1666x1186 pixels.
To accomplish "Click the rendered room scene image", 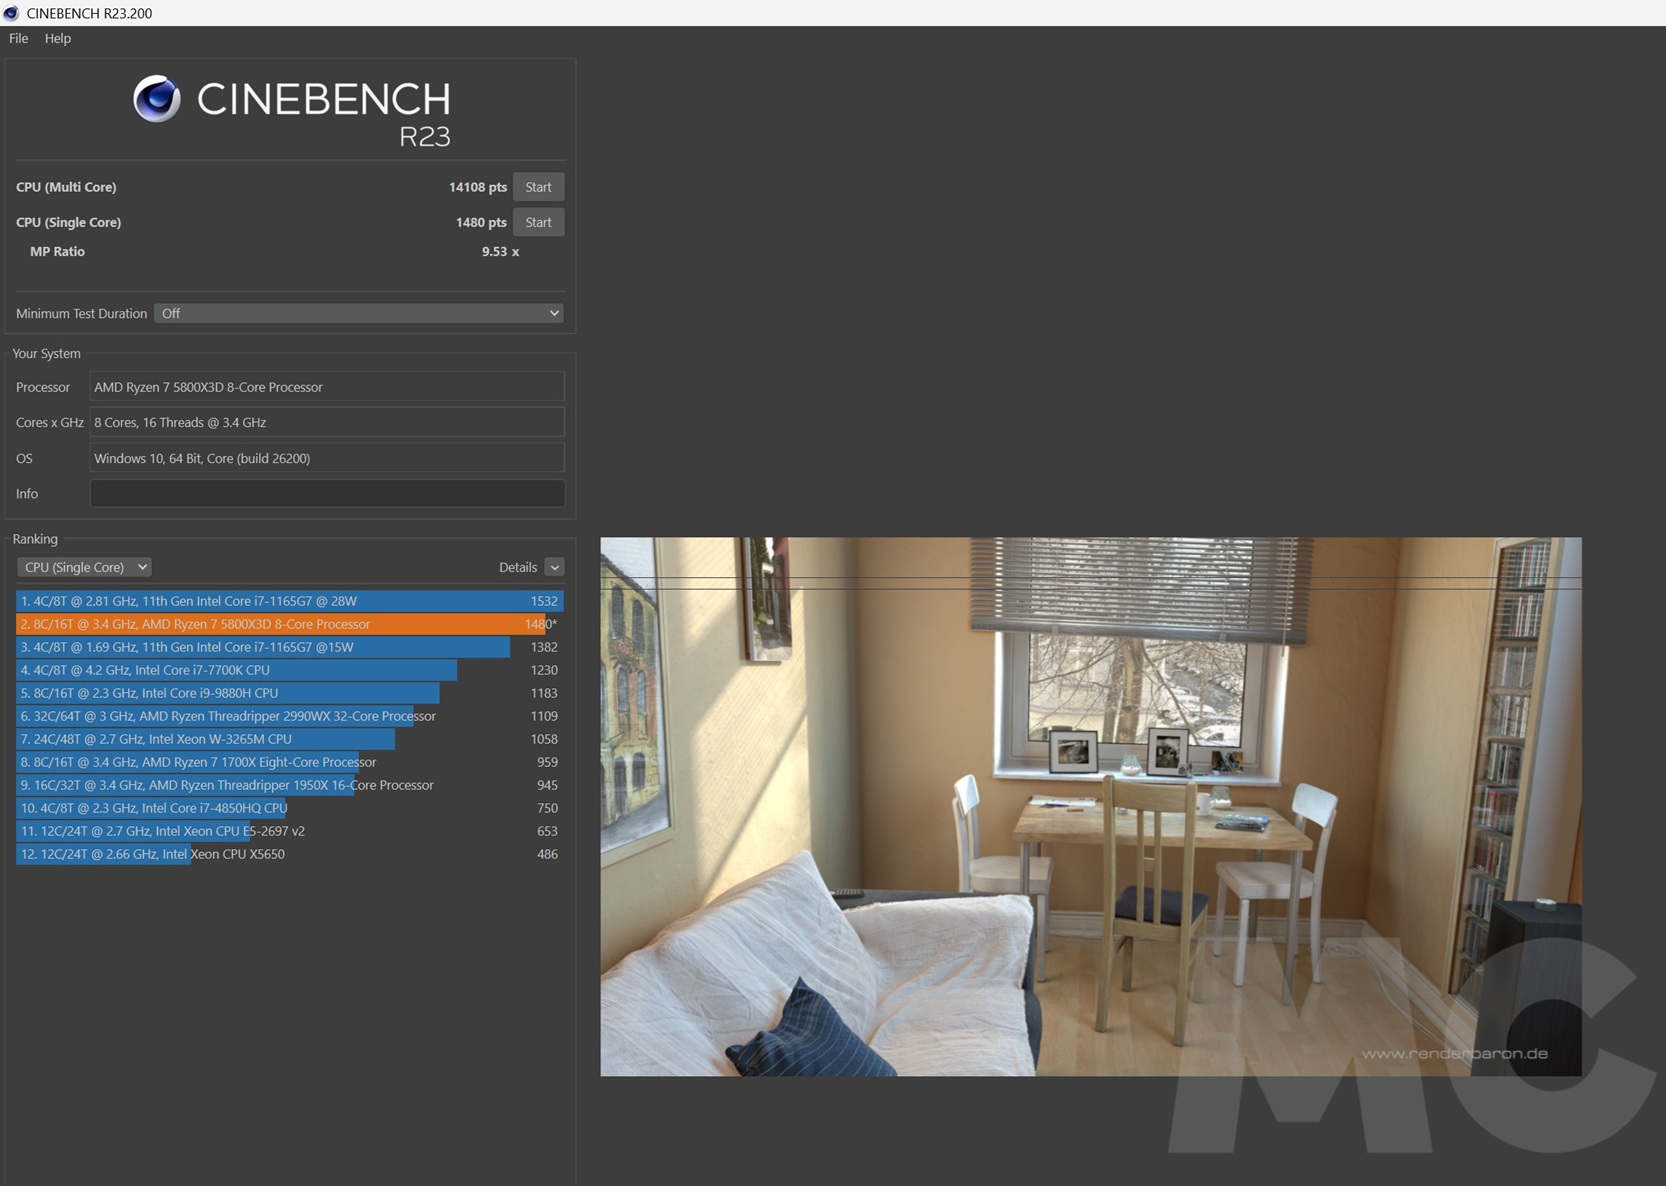I will pos(1091,807).
